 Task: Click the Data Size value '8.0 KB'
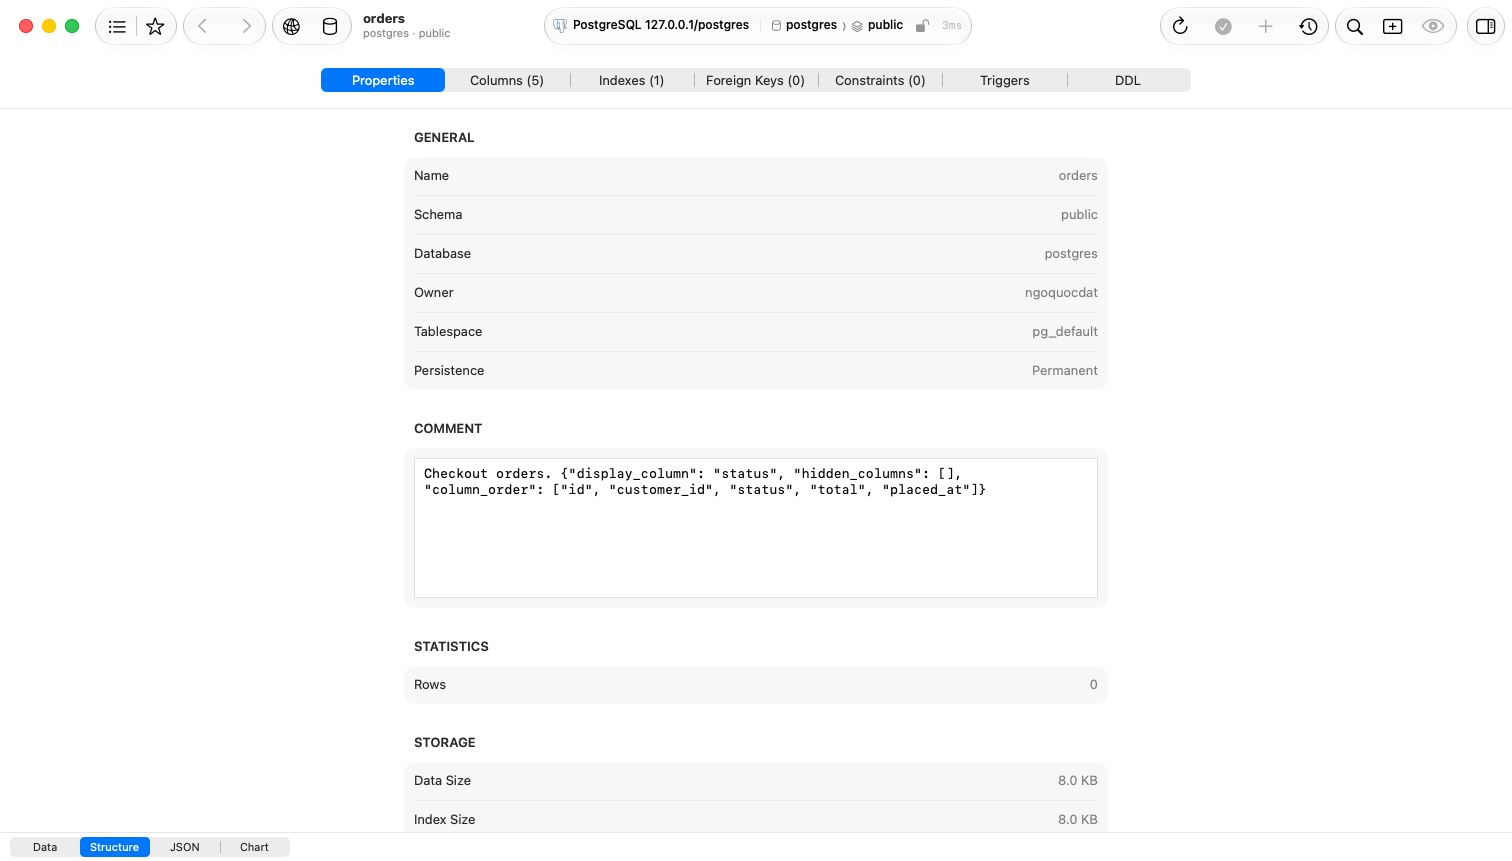1078,781
